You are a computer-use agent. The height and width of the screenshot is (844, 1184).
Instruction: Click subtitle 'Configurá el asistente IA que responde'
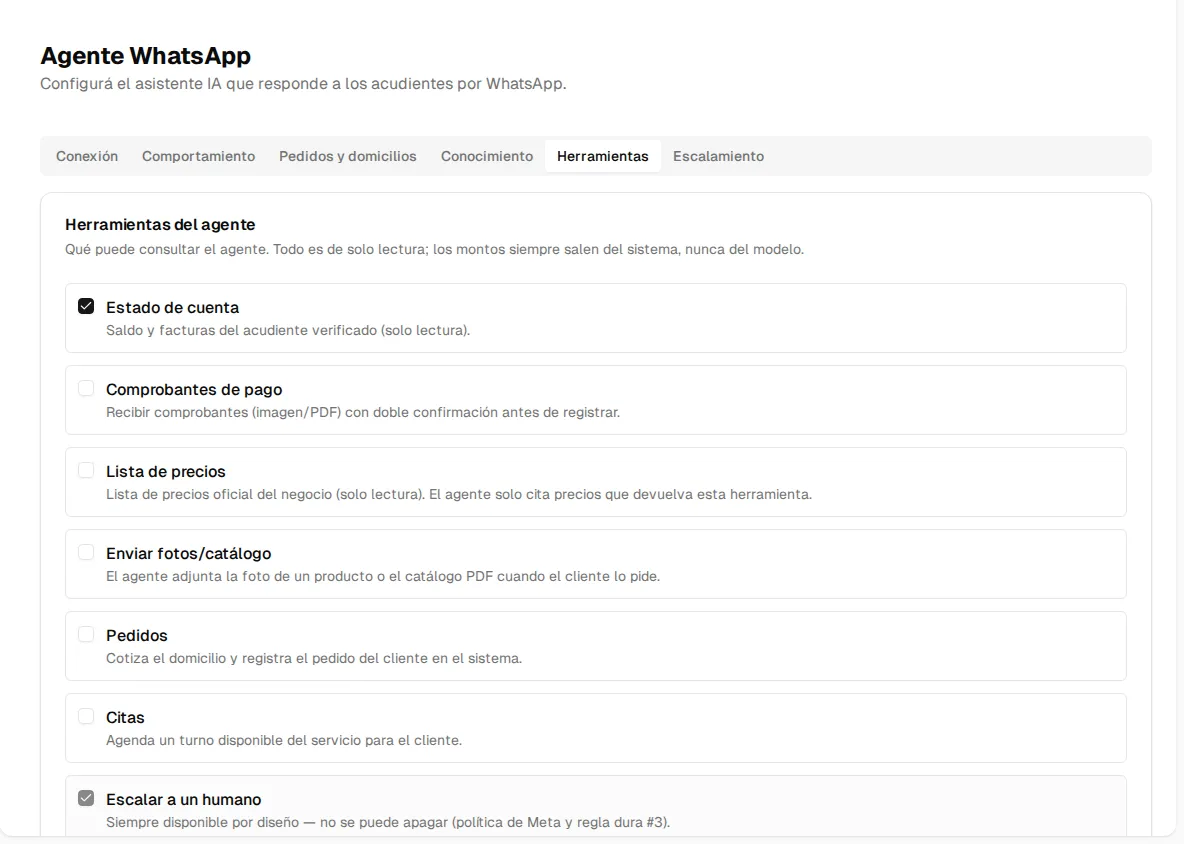click(304, 84)
